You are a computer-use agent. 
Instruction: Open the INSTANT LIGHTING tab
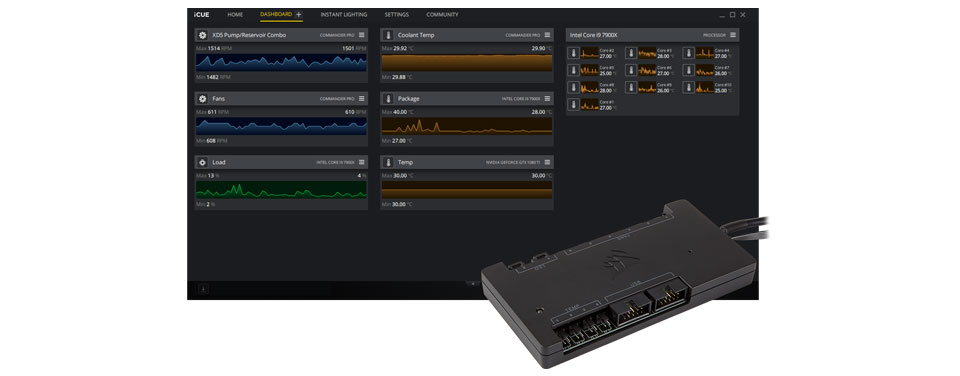pyautogui.click(x=344, y=15)
